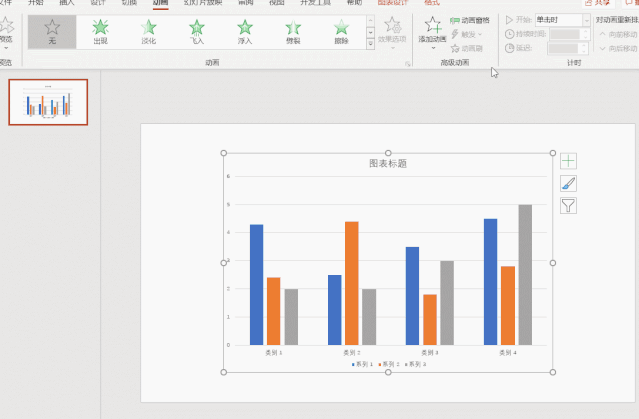Apply the 劈裂 (Split) animation
This screenshot has width=639, height=419.
point(293,32)
